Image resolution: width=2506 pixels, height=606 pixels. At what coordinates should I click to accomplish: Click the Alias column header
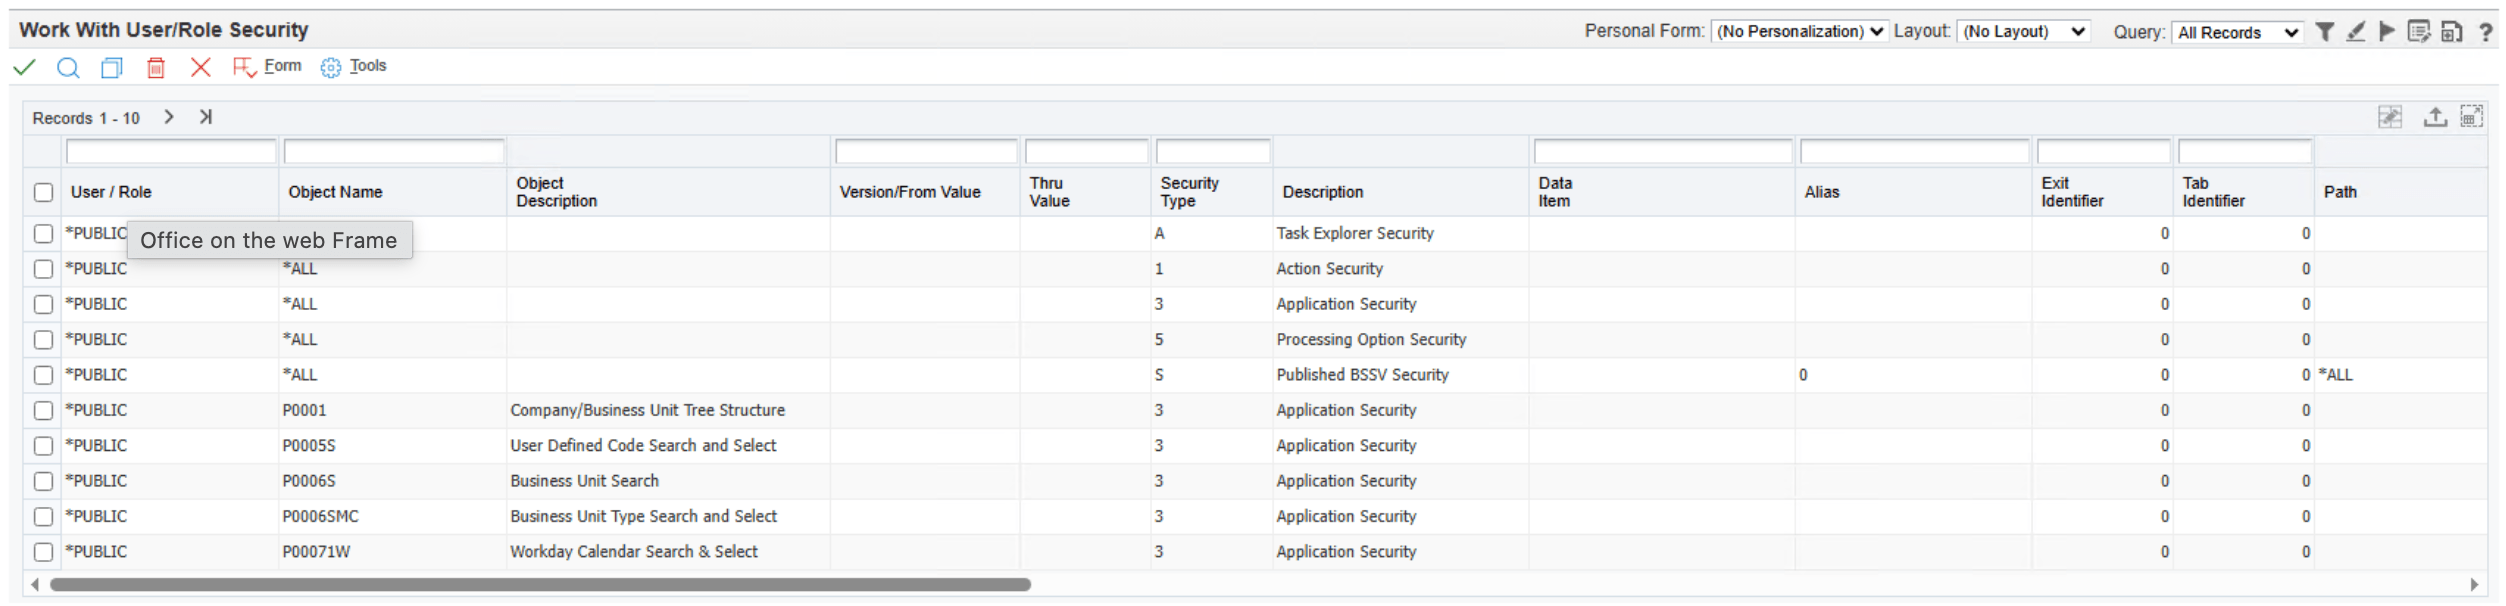(1822, 192)
